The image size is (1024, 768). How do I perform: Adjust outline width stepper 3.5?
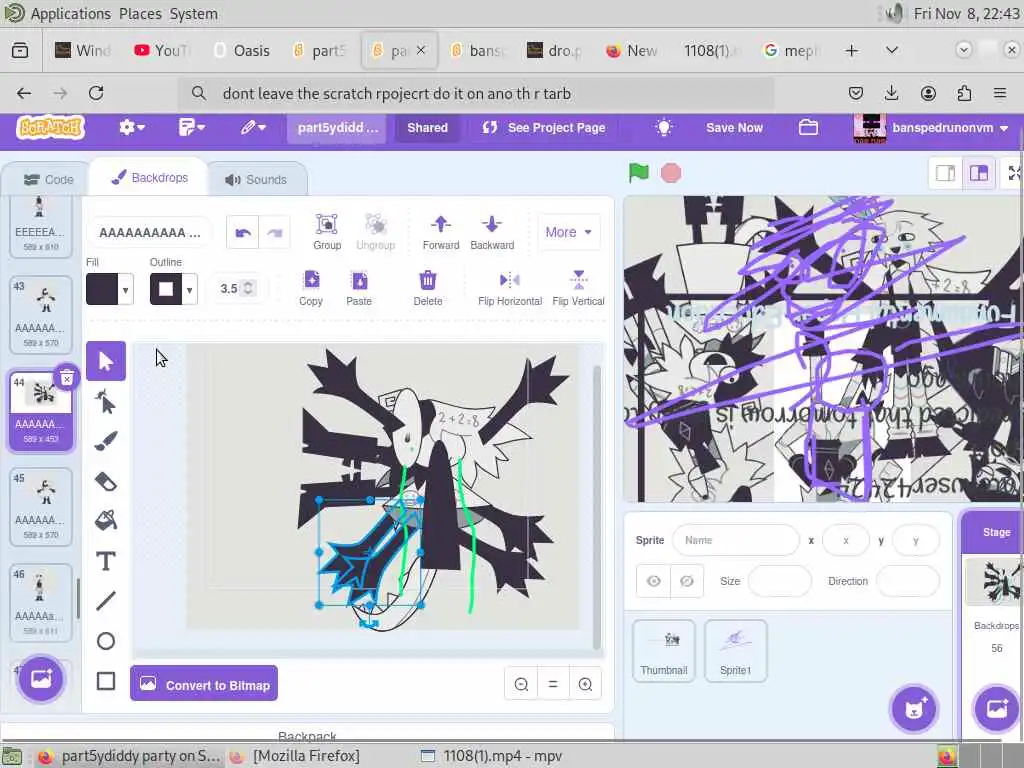(x=248, y=288)
